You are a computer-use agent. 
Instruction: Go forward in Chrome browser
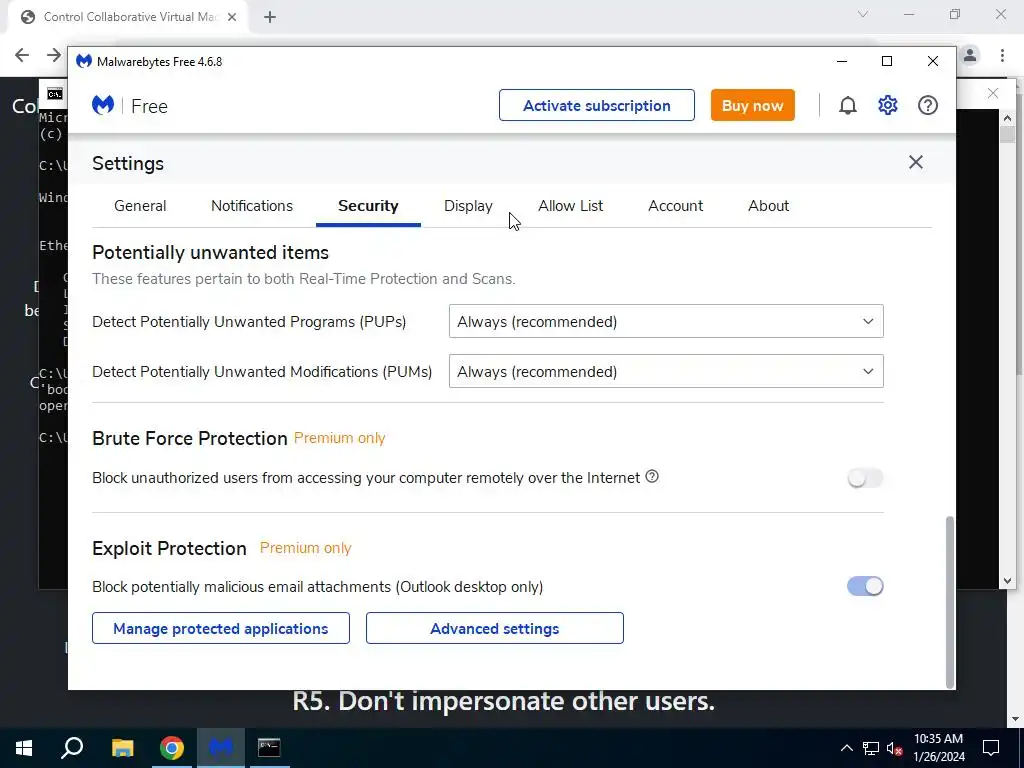click(x=54, y=55)
